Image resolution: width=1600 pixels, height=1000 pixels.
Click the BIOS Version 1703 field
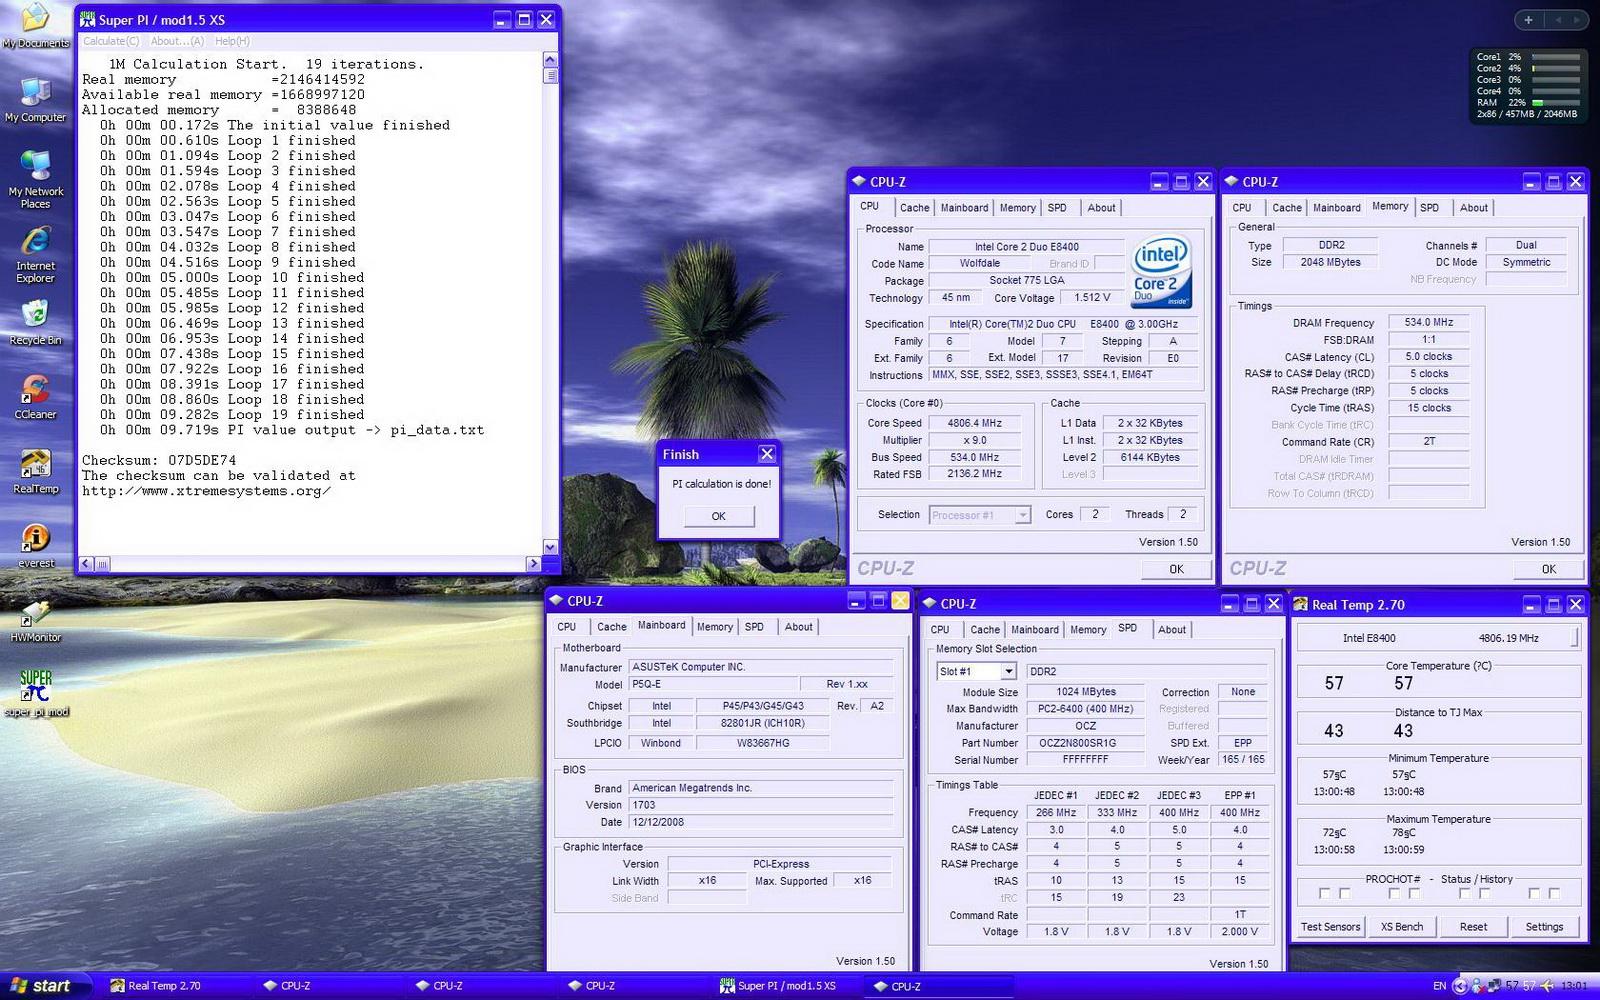pos(762,805)
